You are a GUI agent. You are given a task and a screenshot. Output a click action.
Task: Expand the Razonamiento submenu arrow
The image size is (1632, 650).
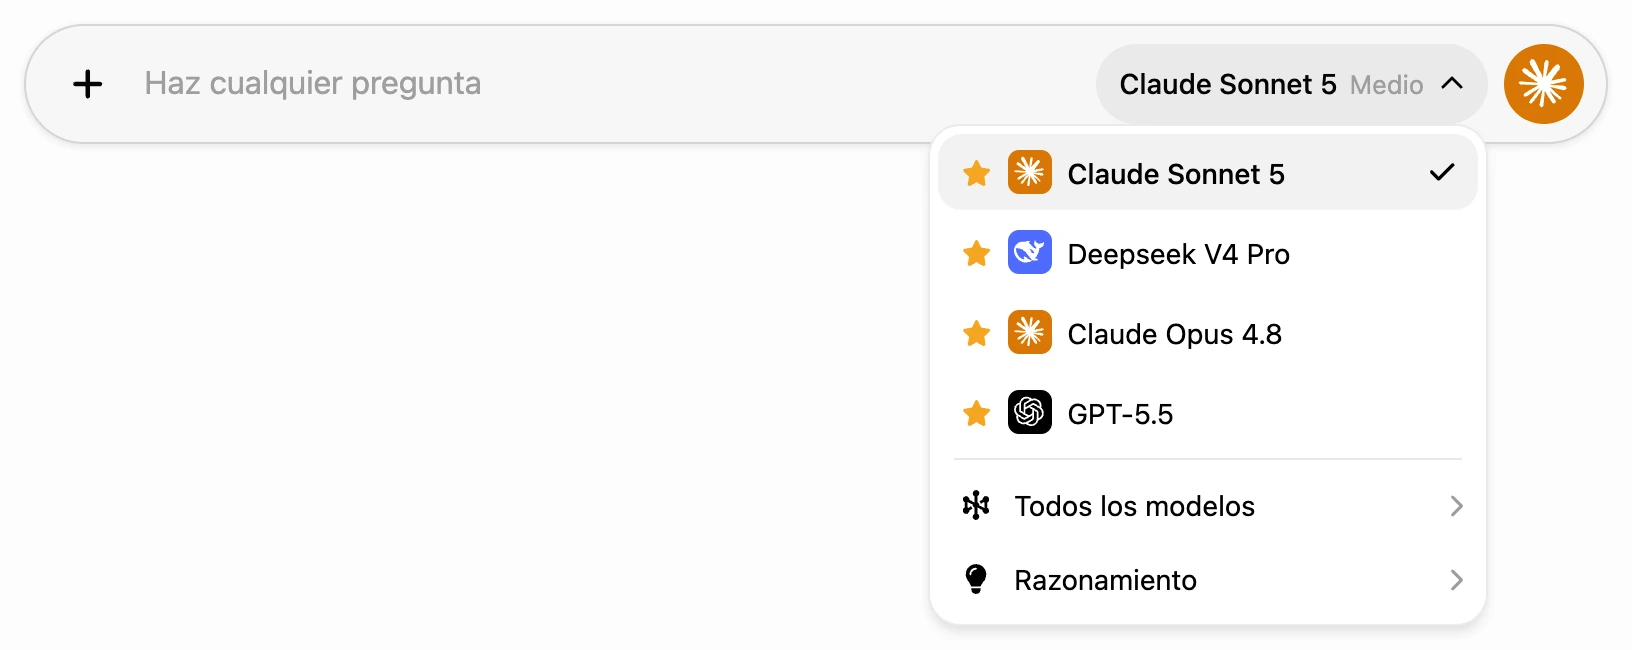[1456, 580]
